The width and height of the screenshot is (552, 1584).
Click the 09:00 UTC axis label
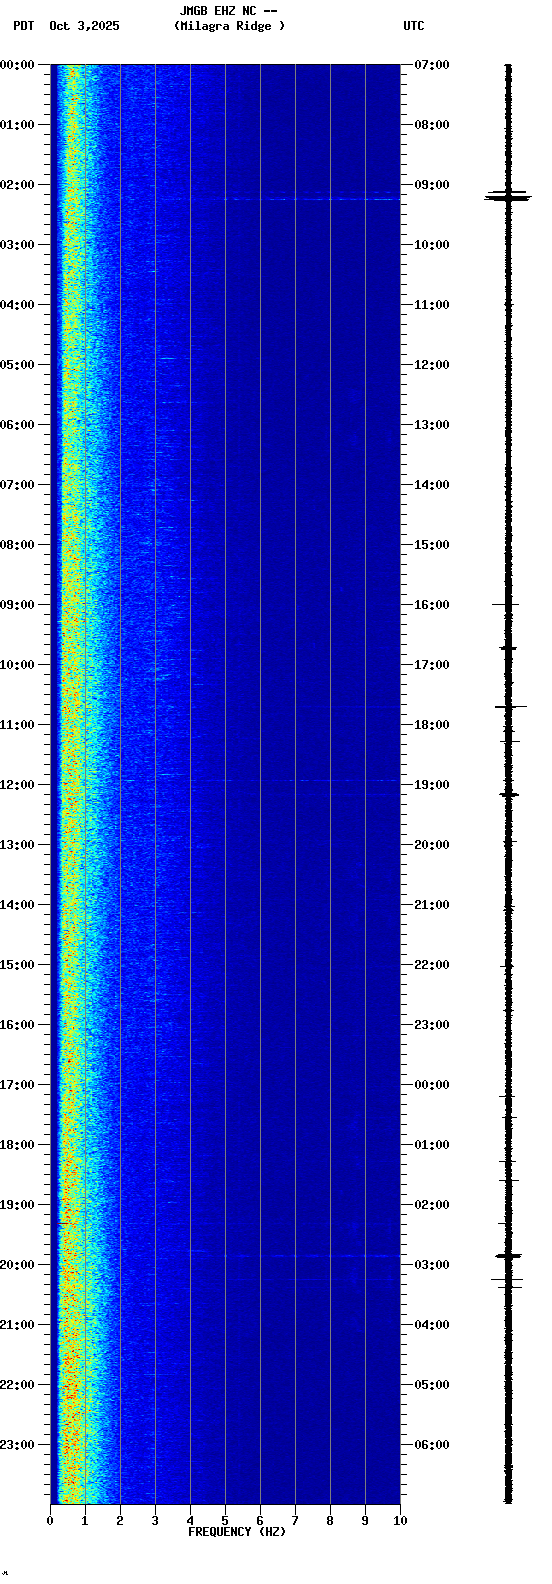coord(432,185)
